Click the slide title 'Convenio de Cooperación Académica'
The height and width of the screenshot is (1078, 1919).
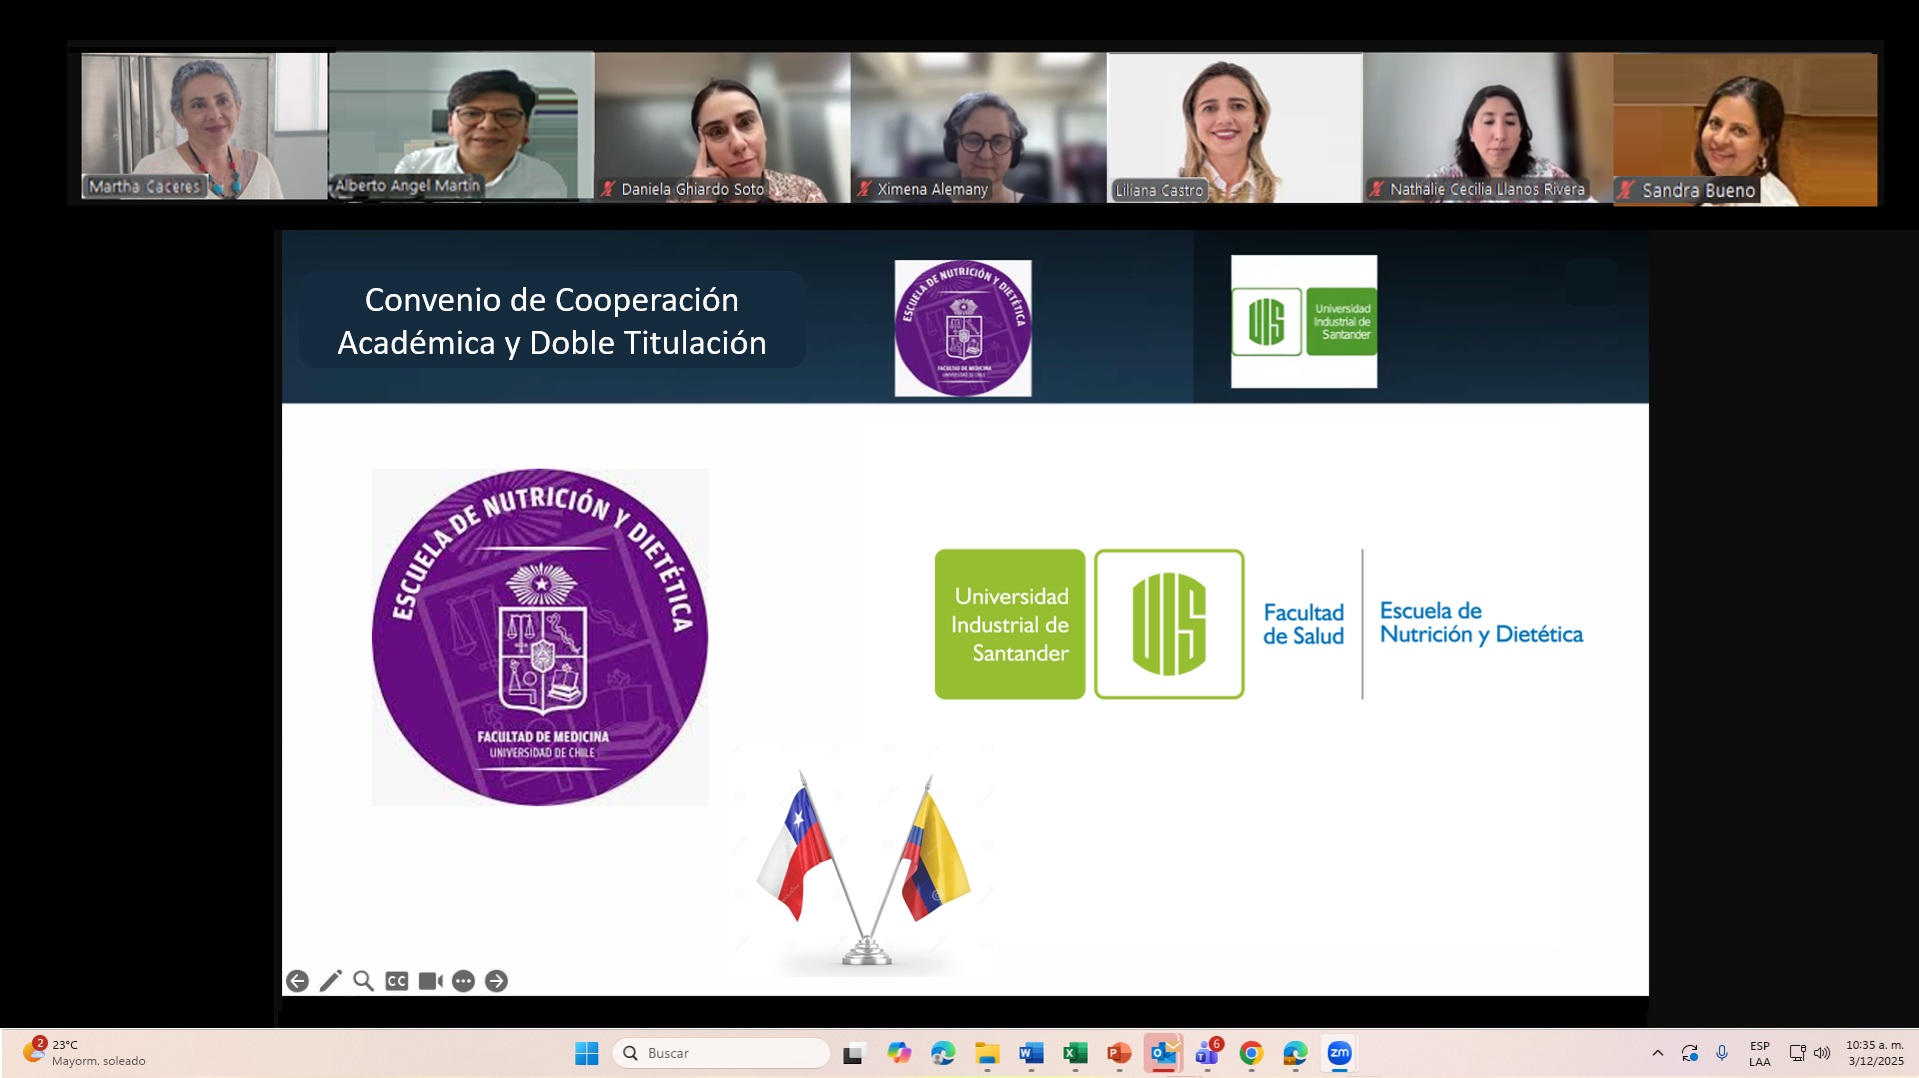552,321
